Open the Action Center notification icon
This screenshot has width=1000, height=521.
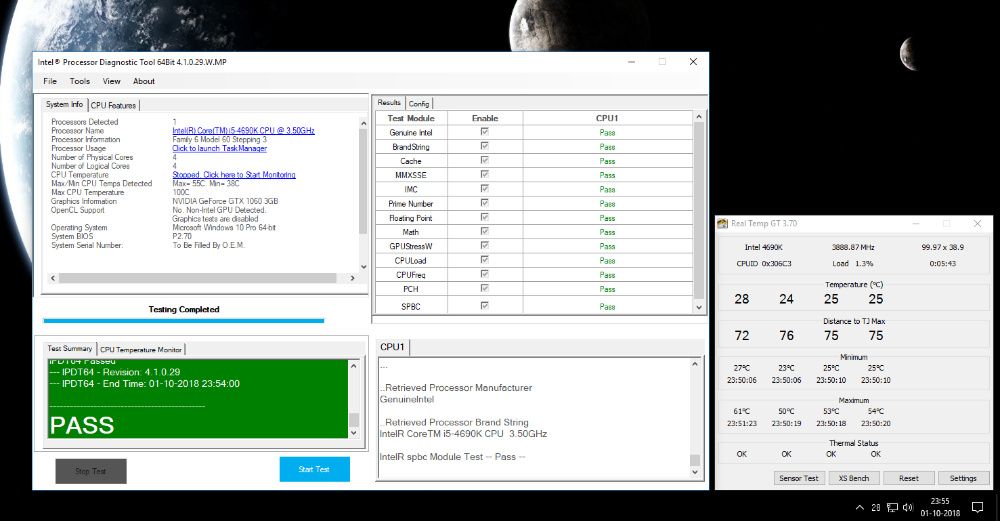click(x=977, y=507)
